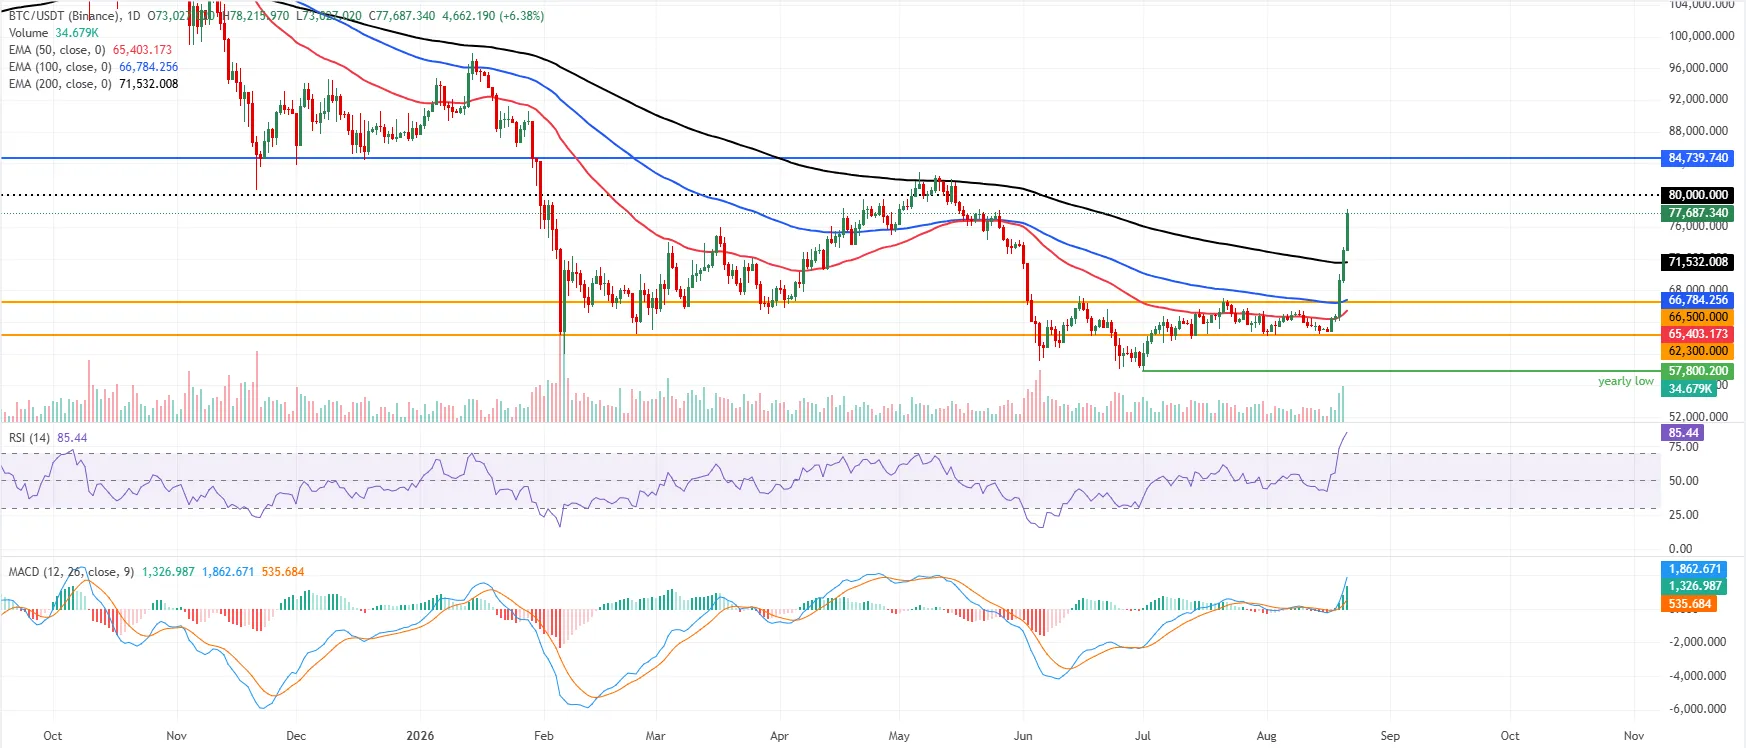Click the 50.00 tick on the RSI scale
This screenshot has width=1746, height=748.
coord(1684,481)
